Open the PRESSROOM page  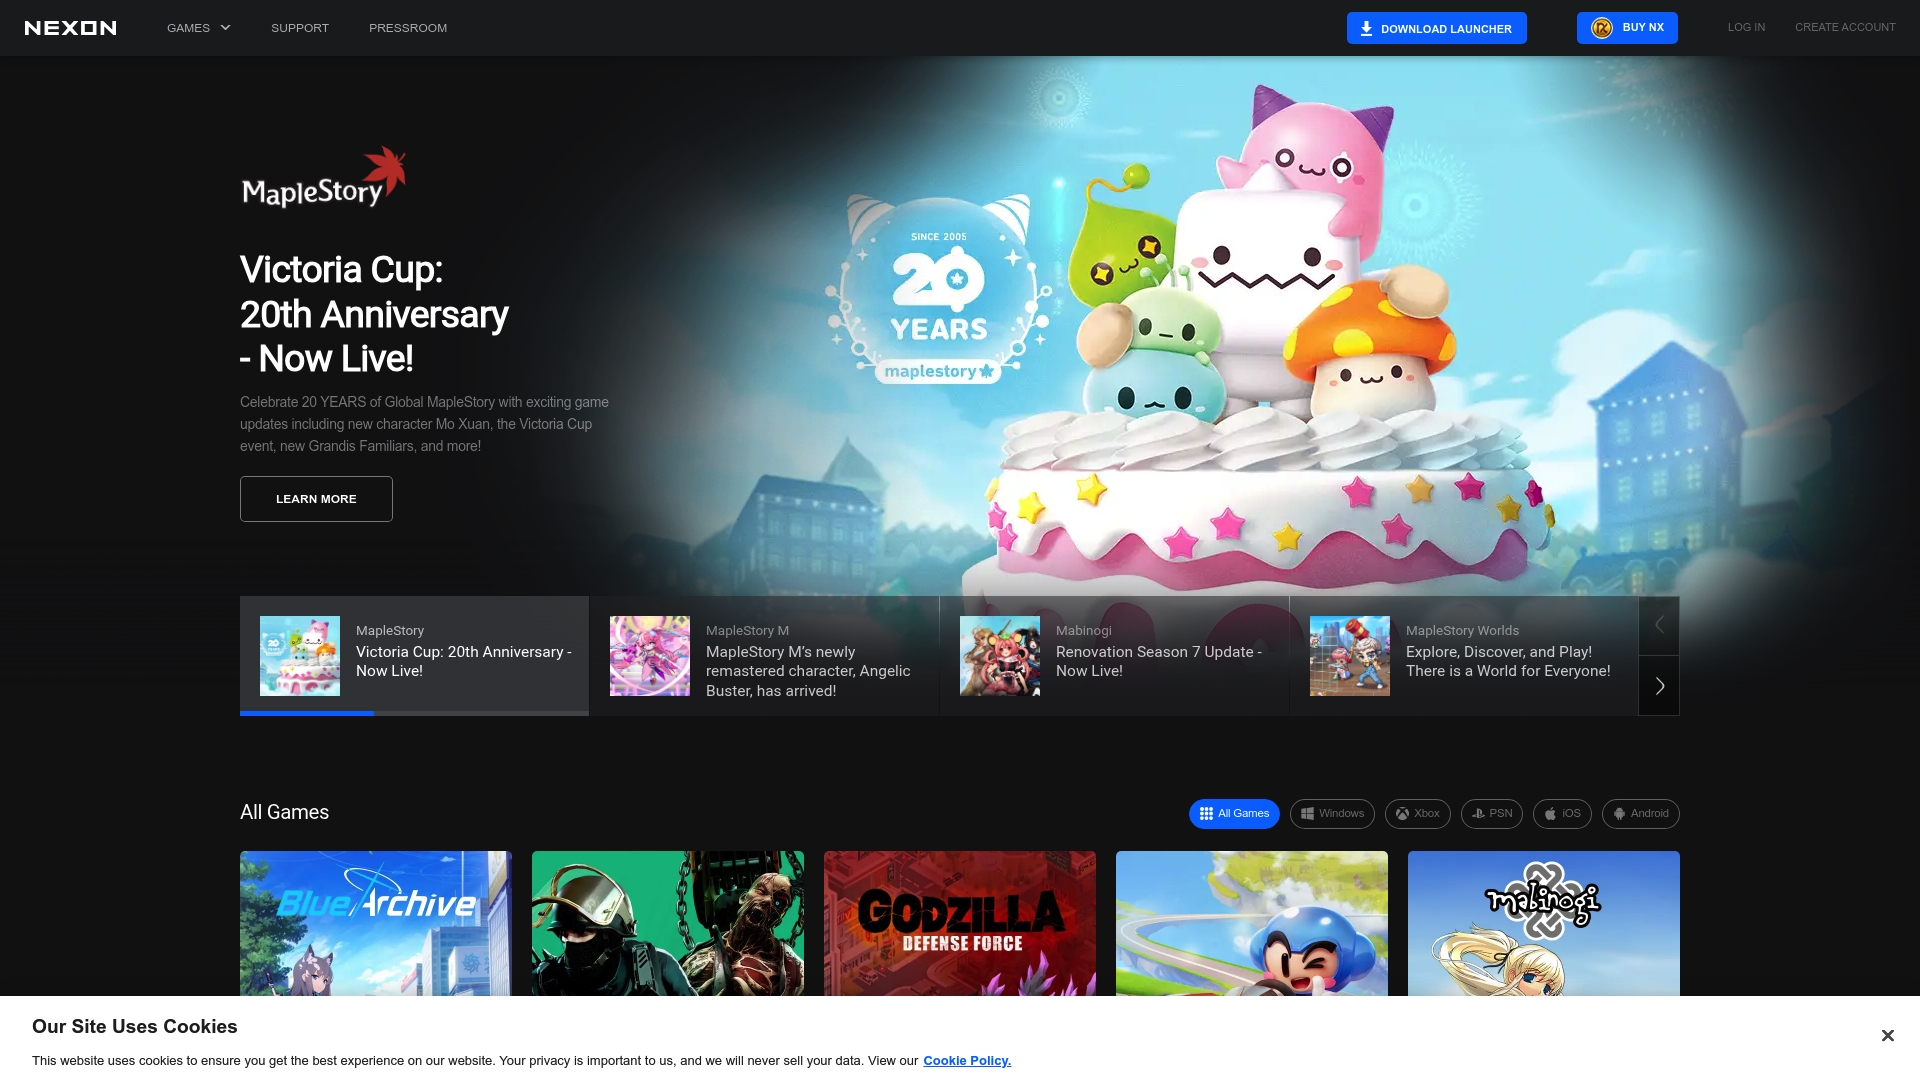pos(408,28)
